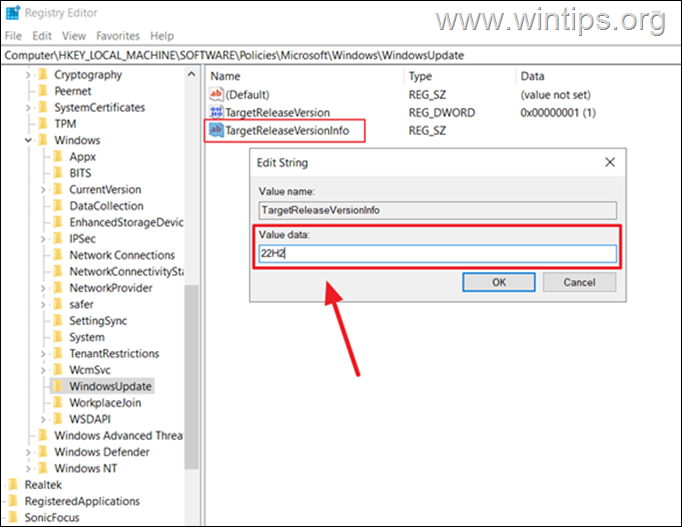682x527 pixels.
Task: Click the safer folder icon
Action: 58,304
